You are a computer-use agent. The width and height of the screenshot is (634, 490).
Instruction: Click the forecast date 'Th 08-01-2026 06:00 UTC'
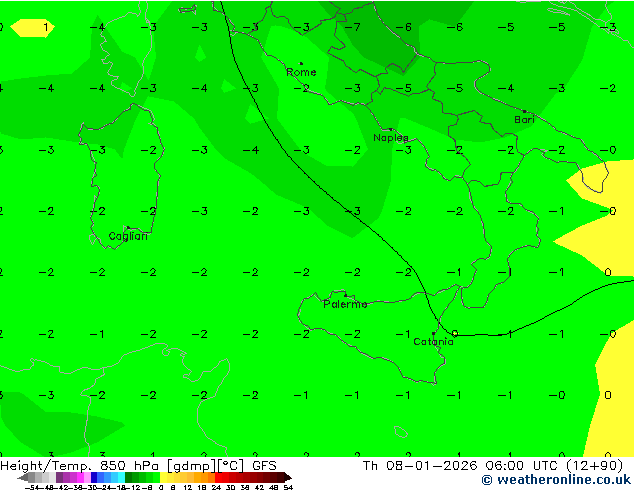click(463, 466)
